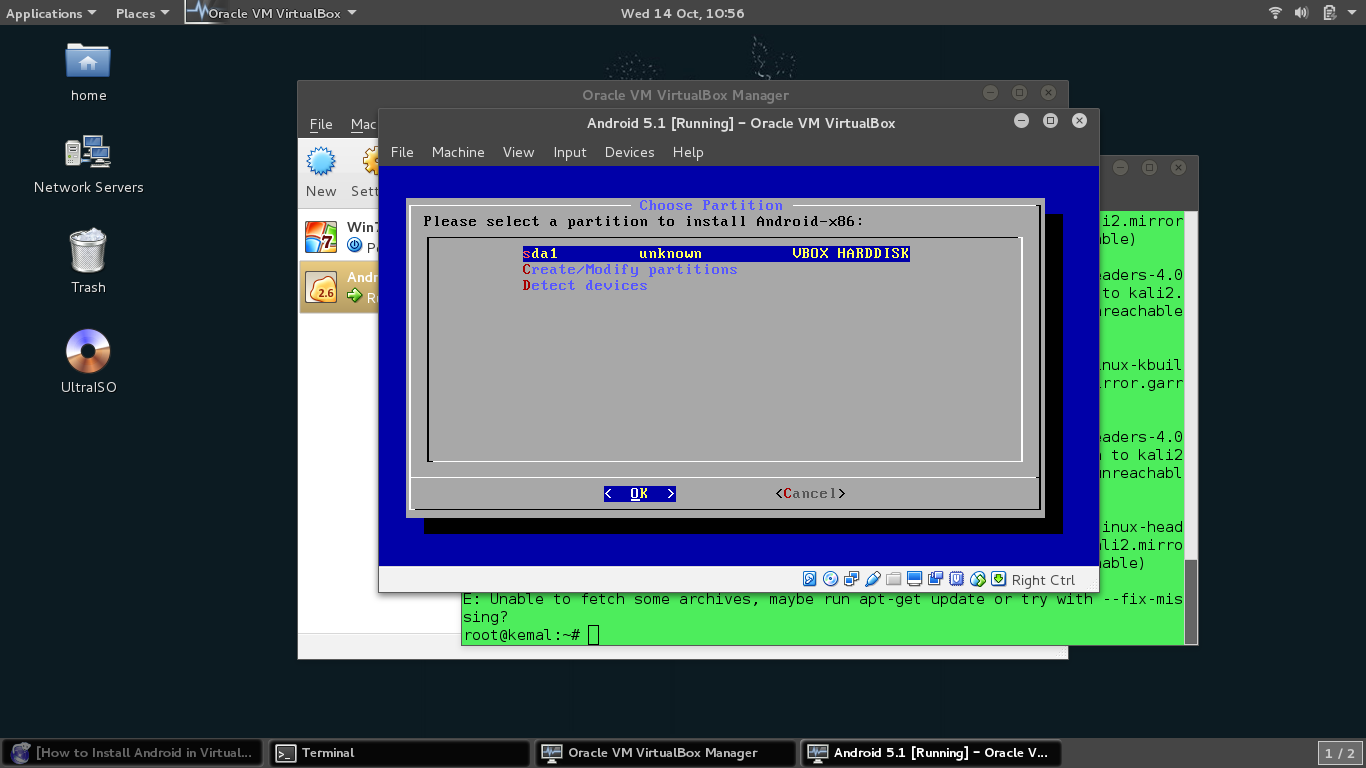The width and height of the screenshot is (1366, 768).
Task: Close the VirtualBox Manager window
Action: (1048, 93)
